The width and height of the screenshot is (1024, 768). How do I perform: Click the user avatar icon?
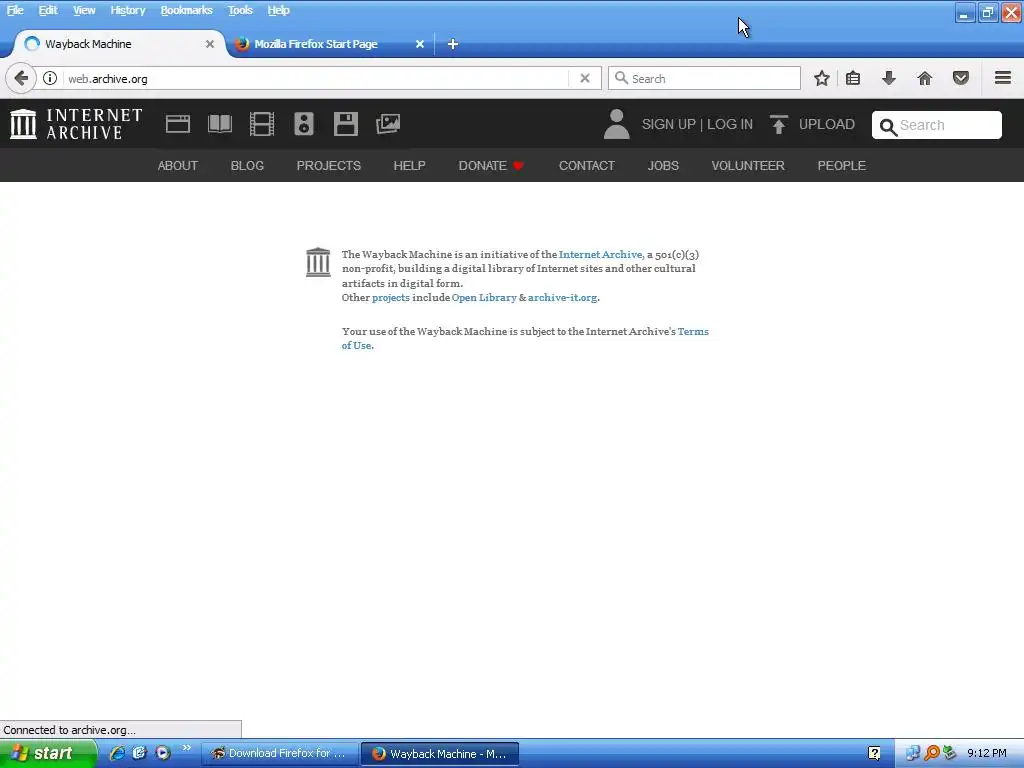(616, 124)
